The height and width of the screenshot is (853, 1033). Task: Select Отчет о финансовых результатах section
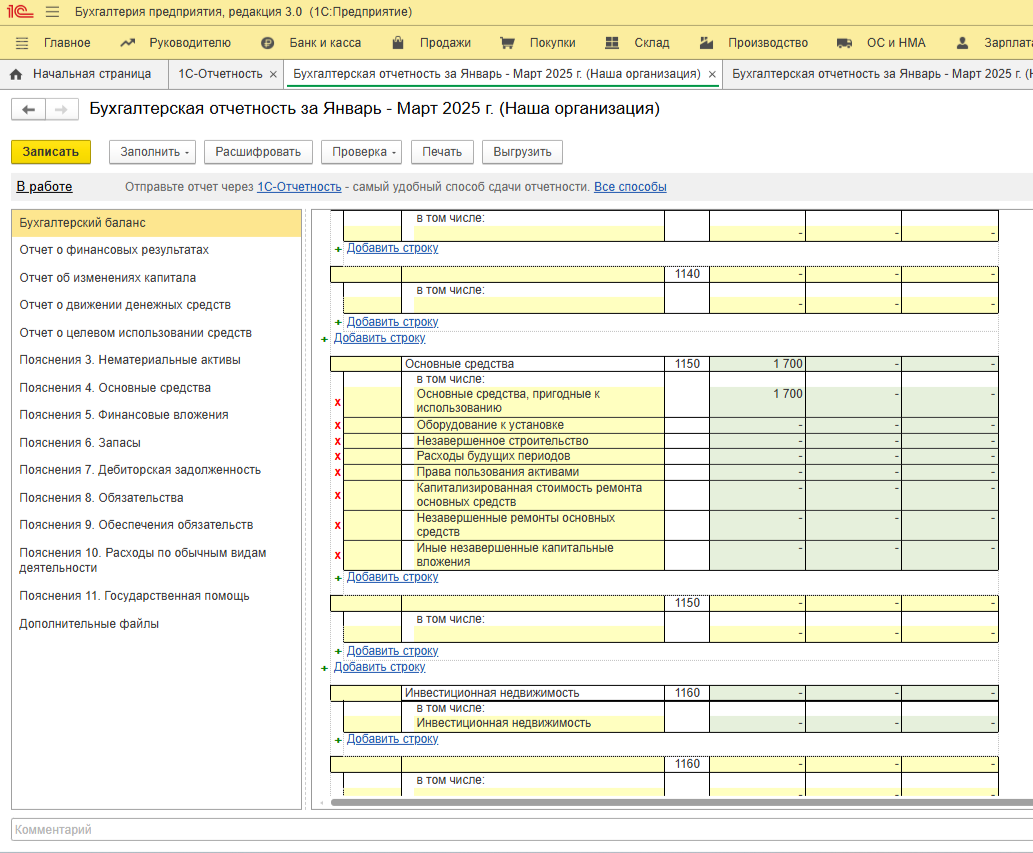pyautogui.click(x=114, y=250)
